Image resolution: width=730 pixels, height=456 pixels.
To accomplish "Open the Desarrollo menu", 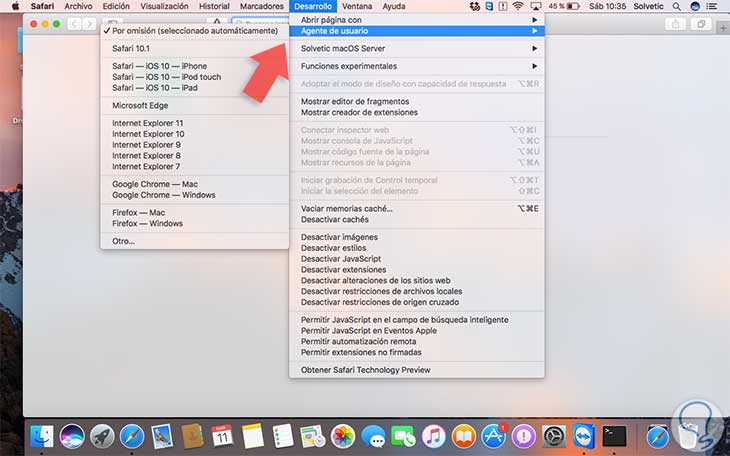I will tap(313, 6).
